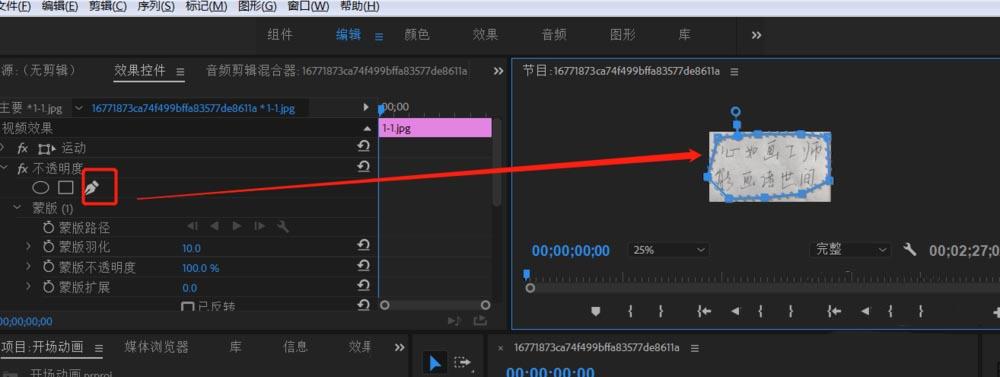The width and height of the screenshot is (1000, 377).
Task: Toggle the 蒙版羽化 stopwatch animation
Action: (x=48, y=247)
